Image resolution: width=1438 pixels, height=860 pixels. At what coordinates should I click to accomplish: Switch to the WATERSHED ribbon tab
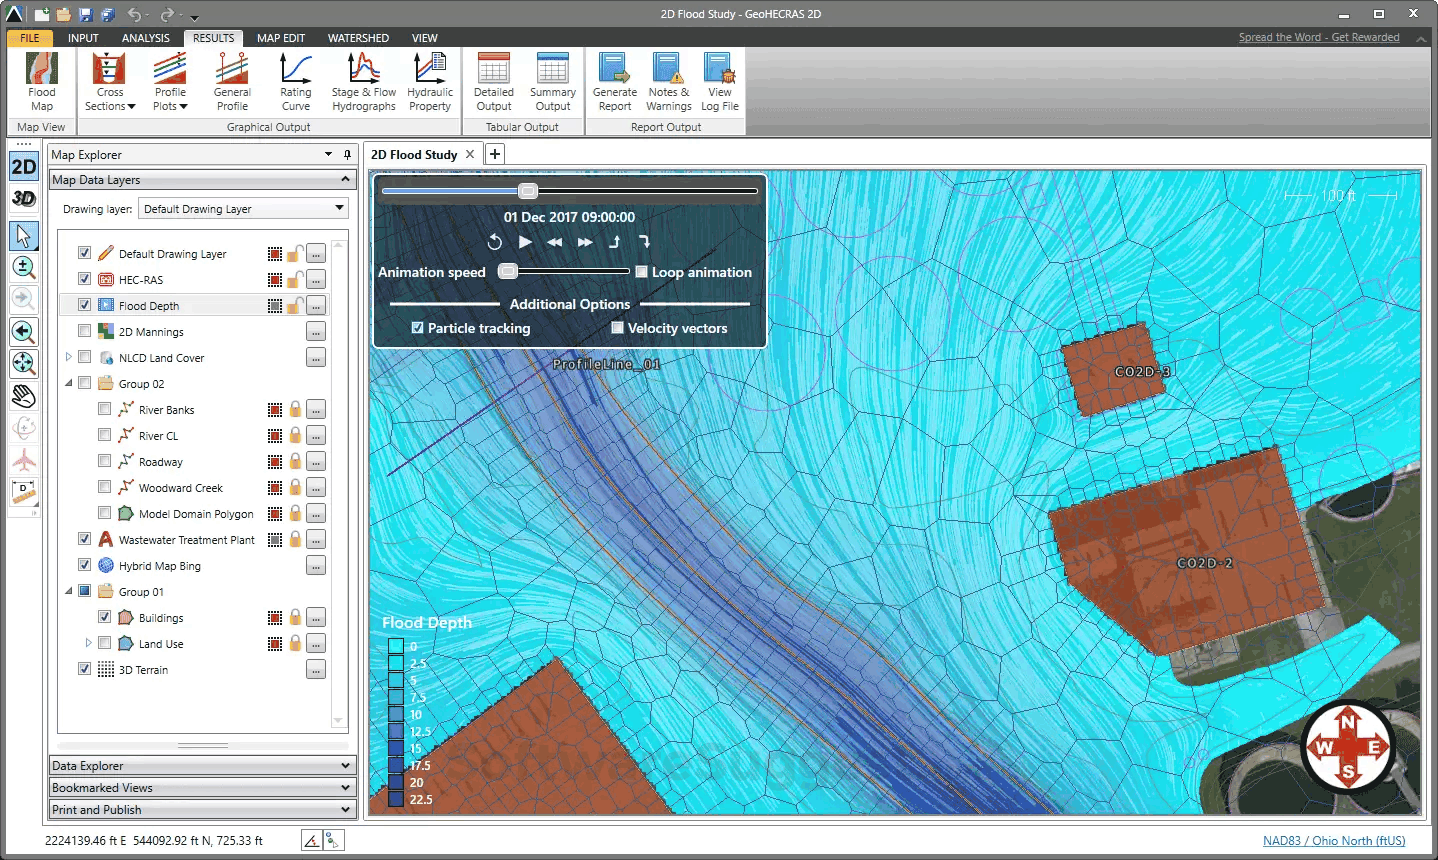(358, 38)
